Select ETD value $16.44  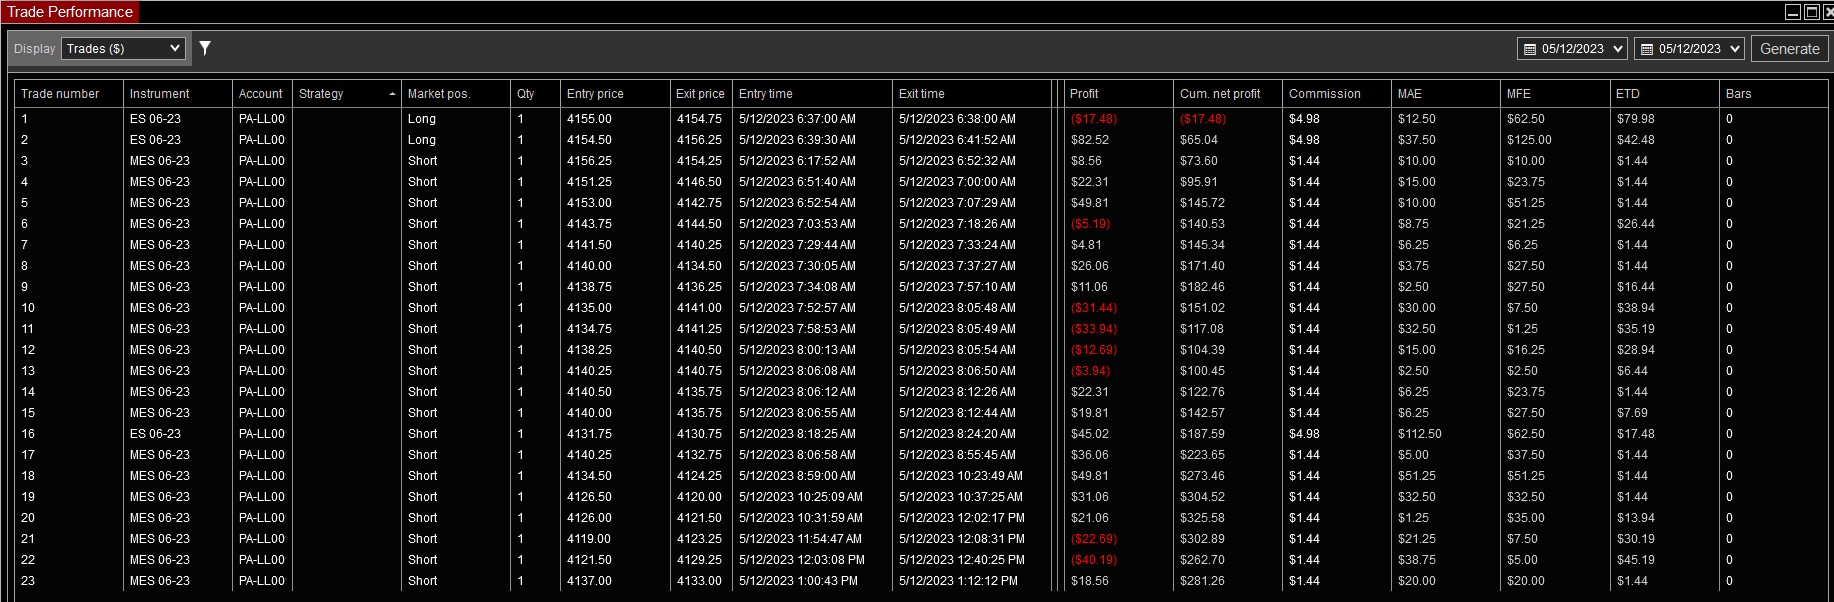pos(1635,287)
